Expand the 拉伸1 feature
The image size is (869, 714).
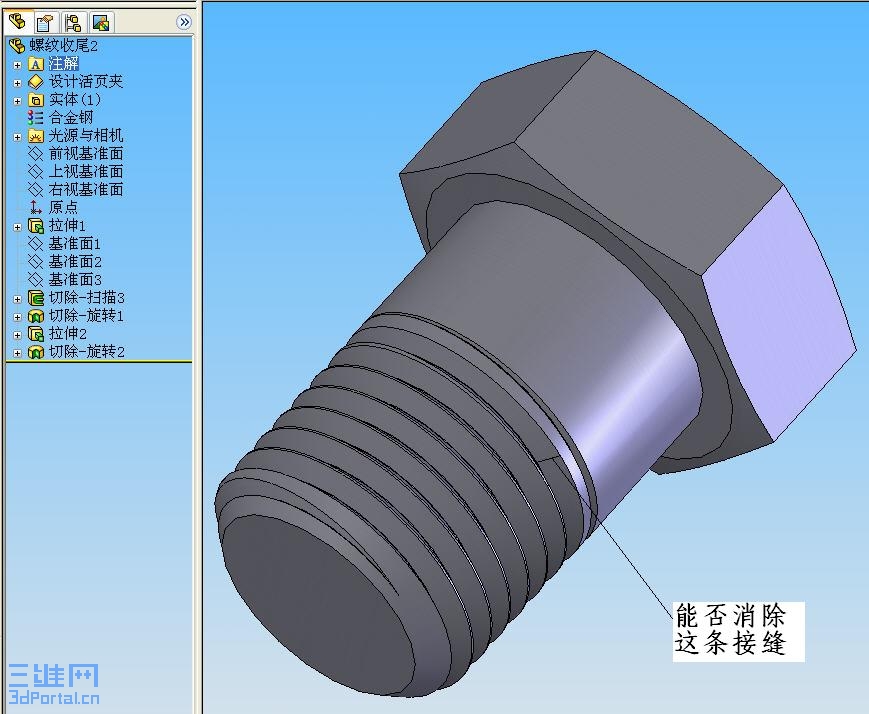[x=17, y=227]
